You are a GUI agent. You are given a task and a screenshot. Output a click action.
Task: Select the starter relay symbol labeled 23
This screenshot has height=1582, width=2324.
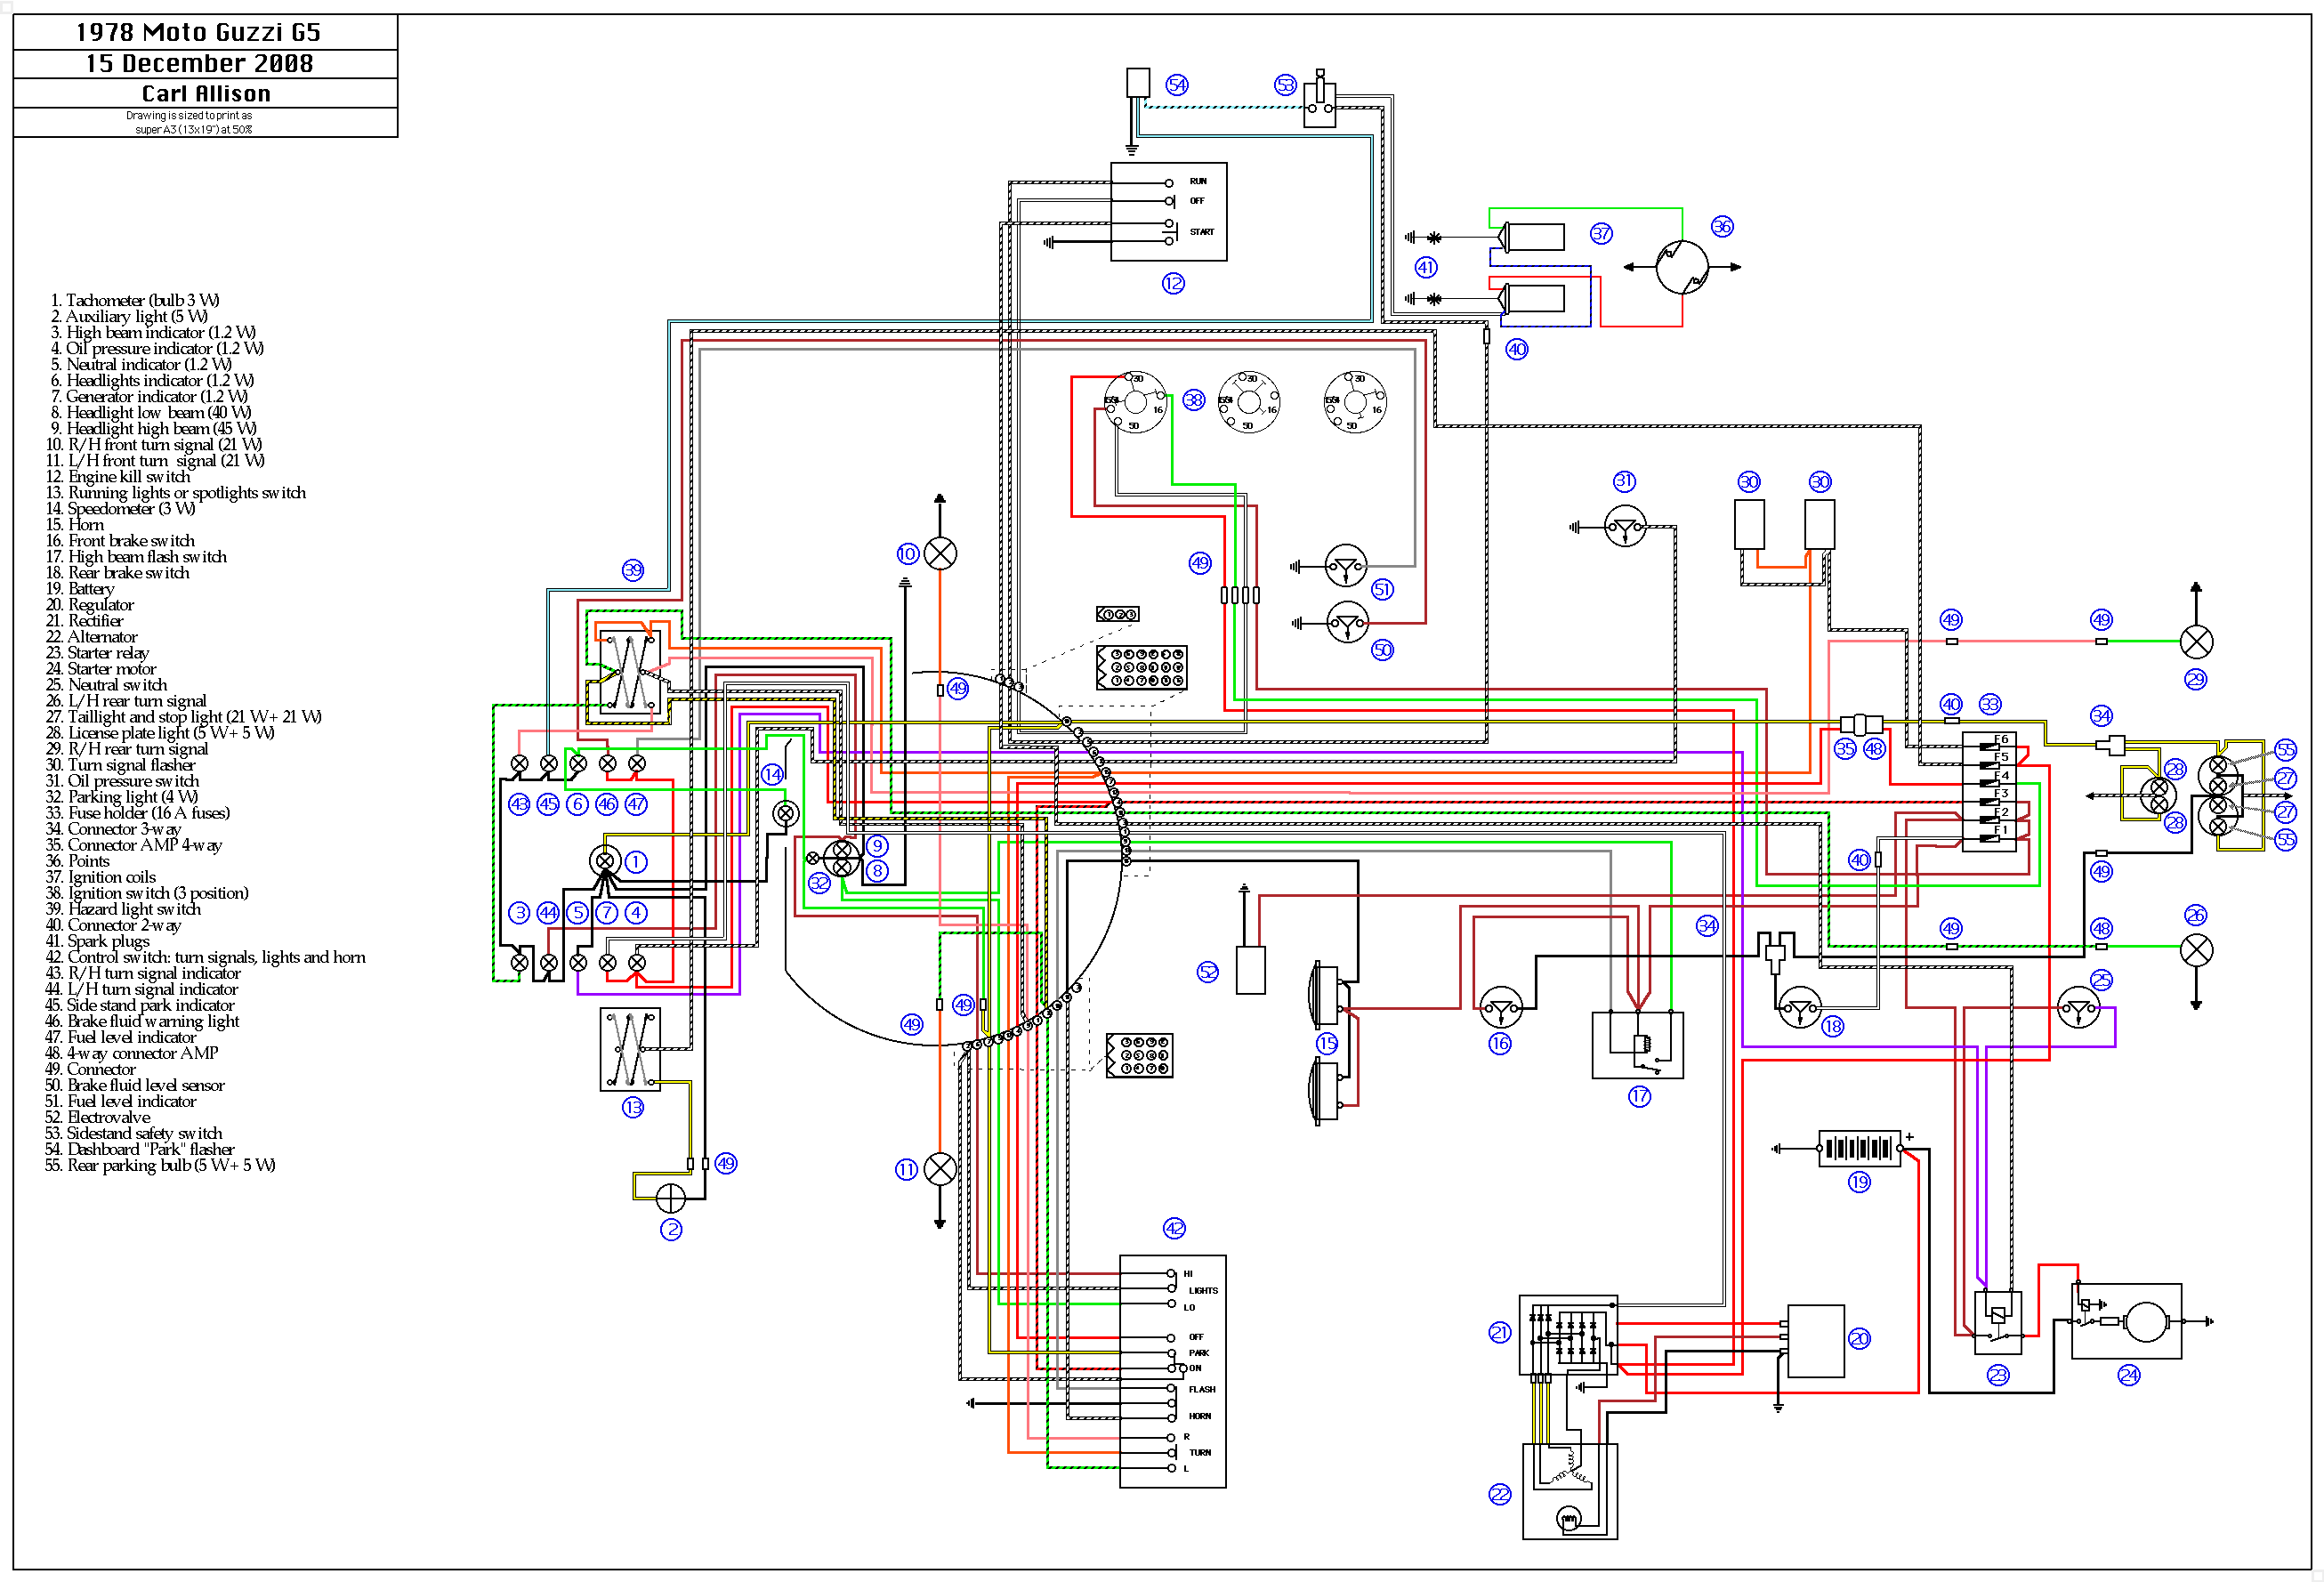(1997, 1322)
